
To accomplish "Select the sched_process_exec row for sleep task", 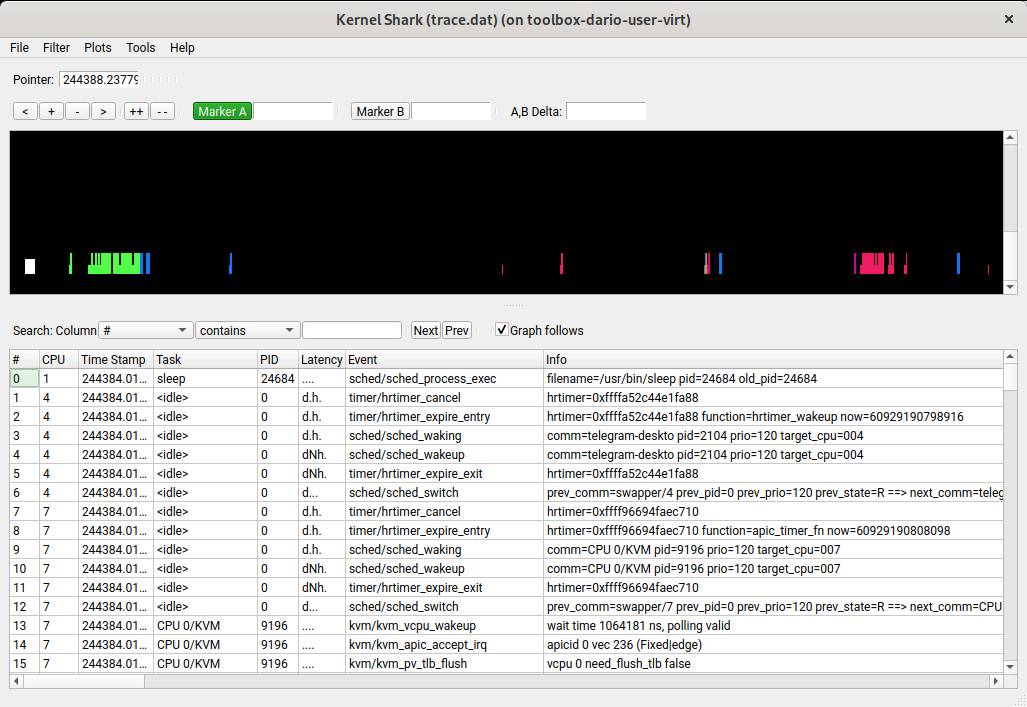I will (421, 379).
